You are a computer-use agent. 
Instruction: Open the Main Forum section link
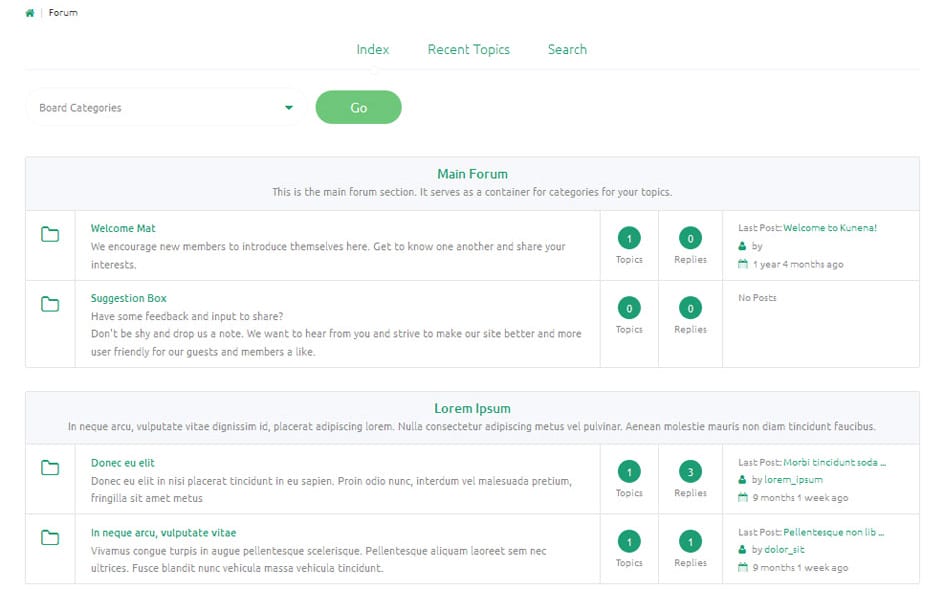click(x=472, y=174)
